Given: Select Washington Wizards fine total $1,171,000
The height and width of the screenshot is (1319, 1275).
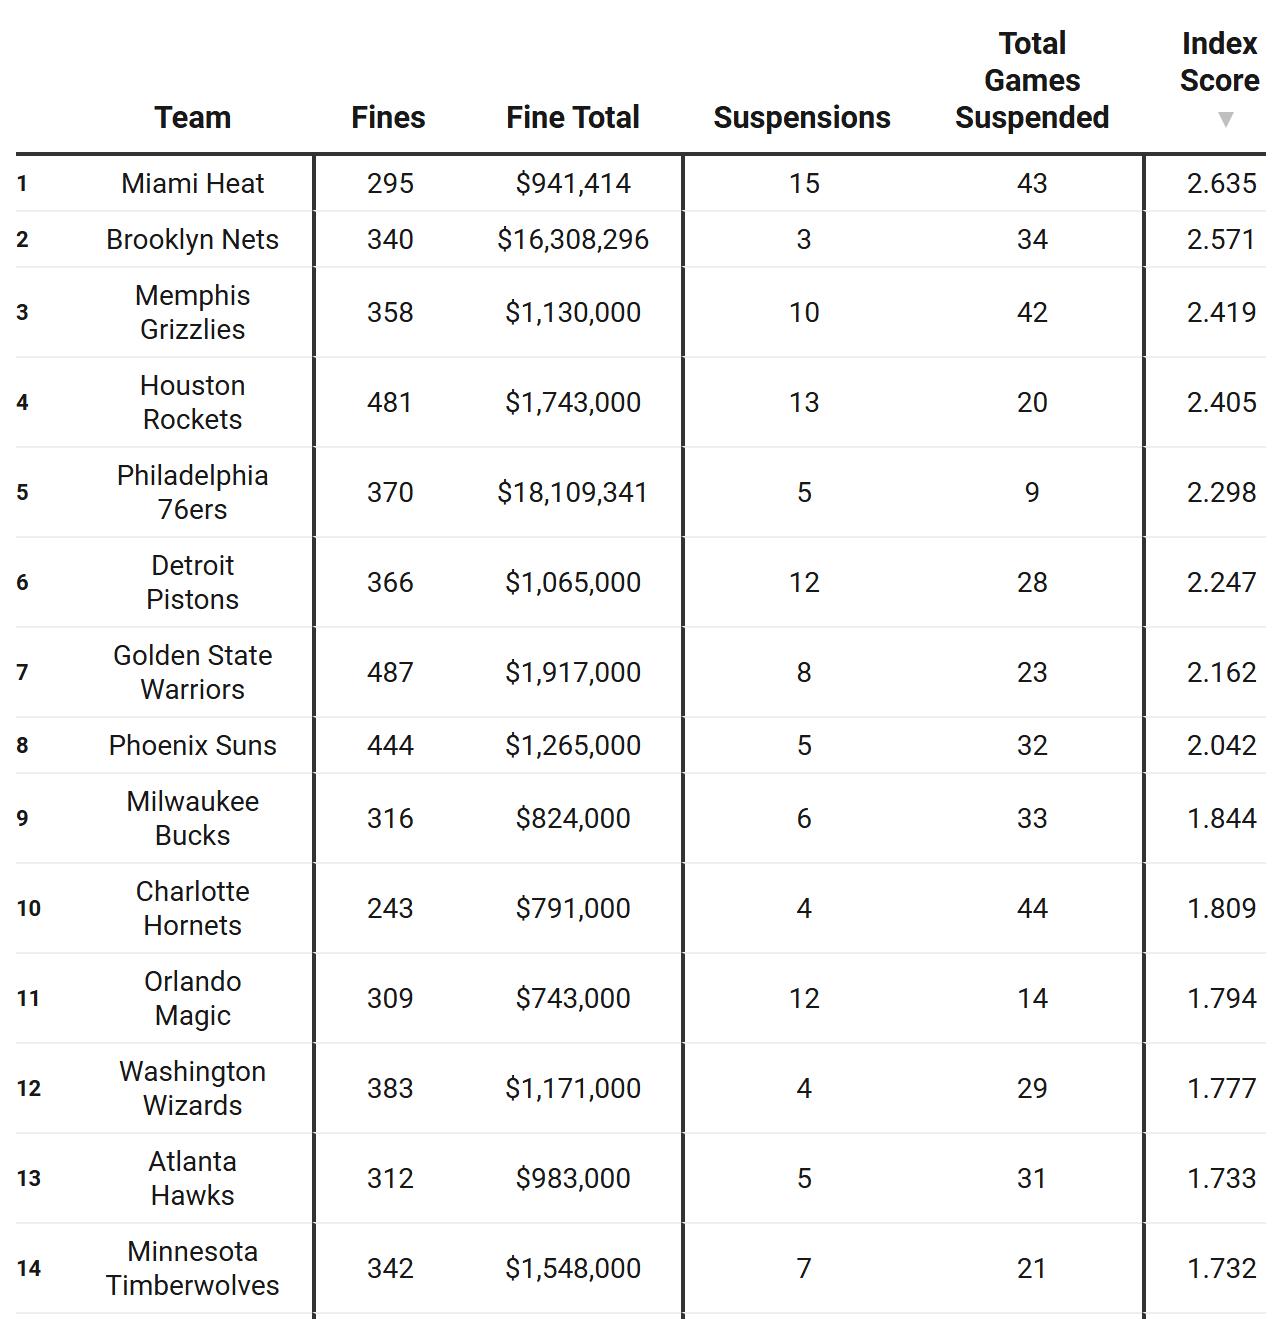Looking at the screenshot, I should [572, 1088].
